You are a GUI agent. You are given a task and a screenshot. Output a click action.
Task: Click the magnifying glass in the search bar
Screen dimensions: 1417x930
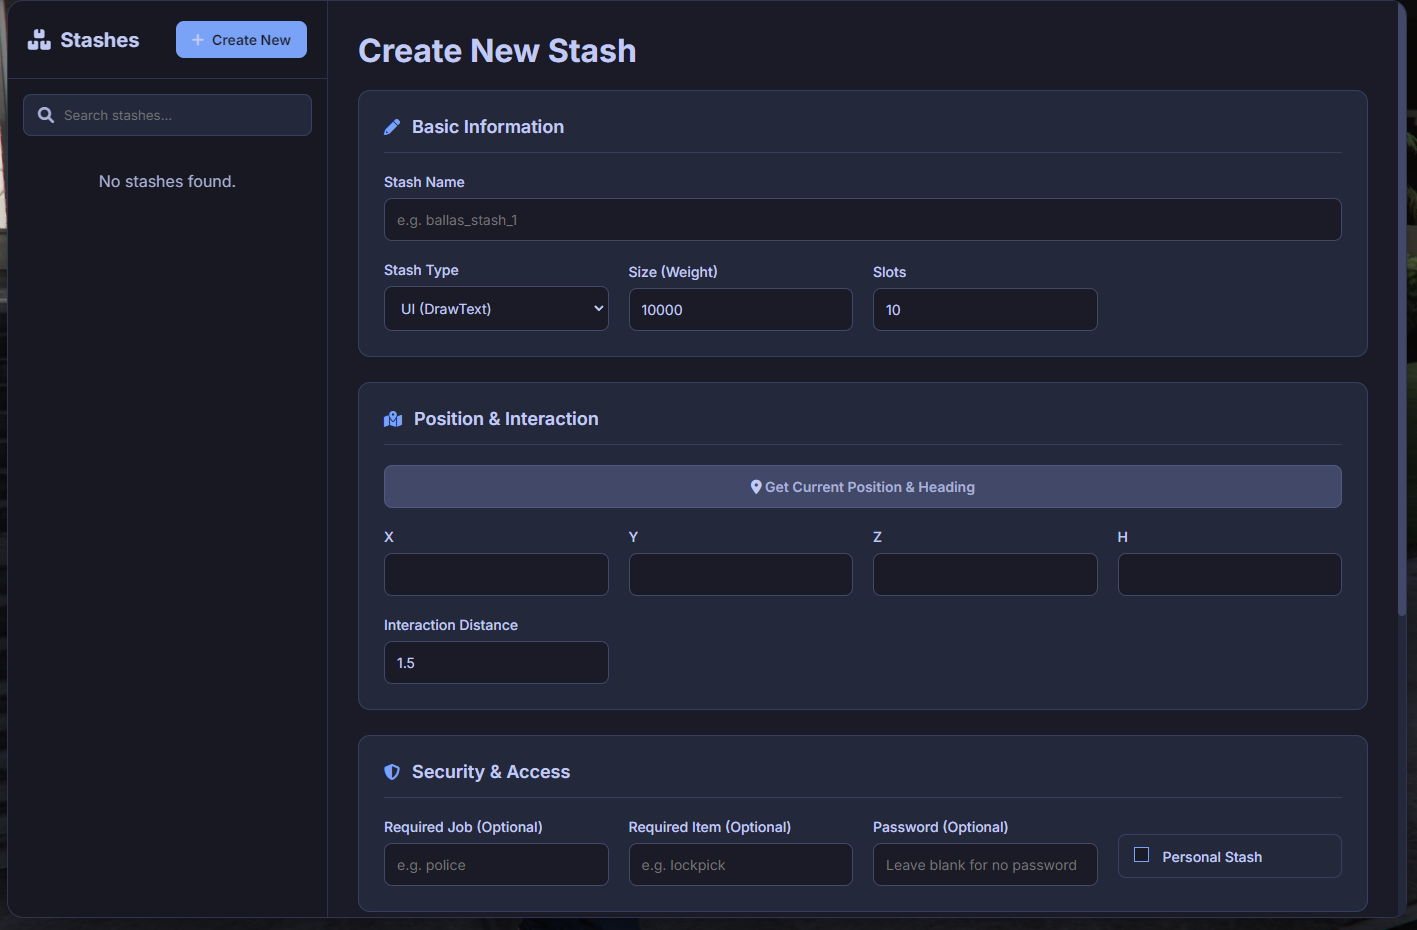46,114
